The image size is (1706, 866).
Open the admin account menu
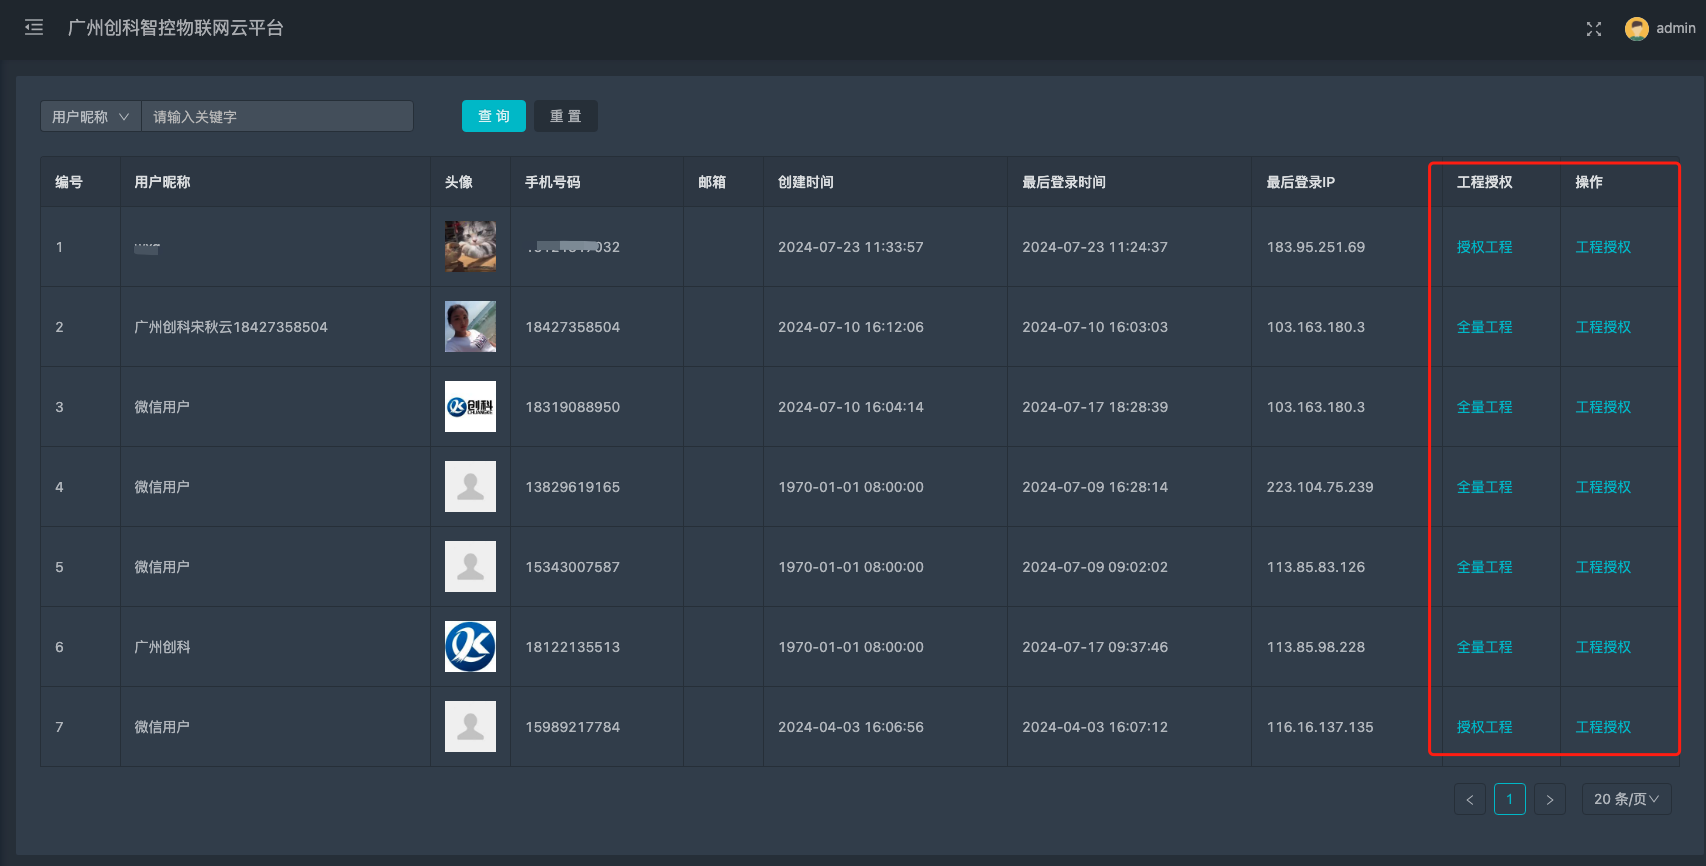1675,29
